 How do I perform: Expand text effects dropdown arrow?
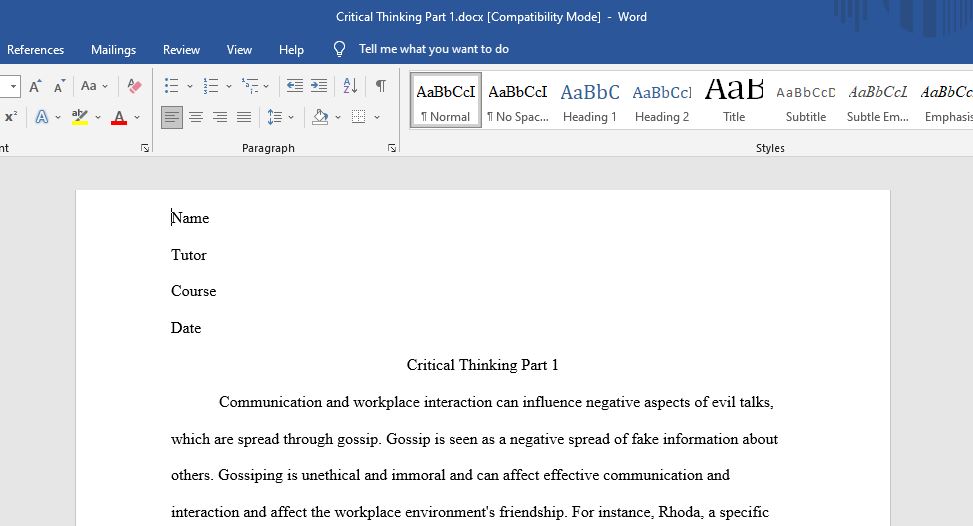58,117
